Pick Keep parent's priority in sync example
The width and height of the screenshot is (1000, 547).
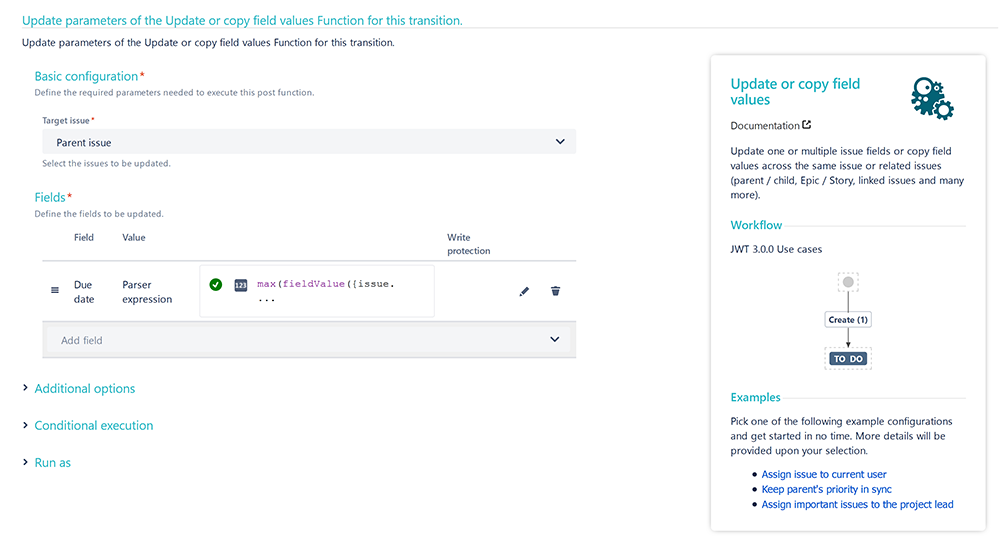coord(827,489)
